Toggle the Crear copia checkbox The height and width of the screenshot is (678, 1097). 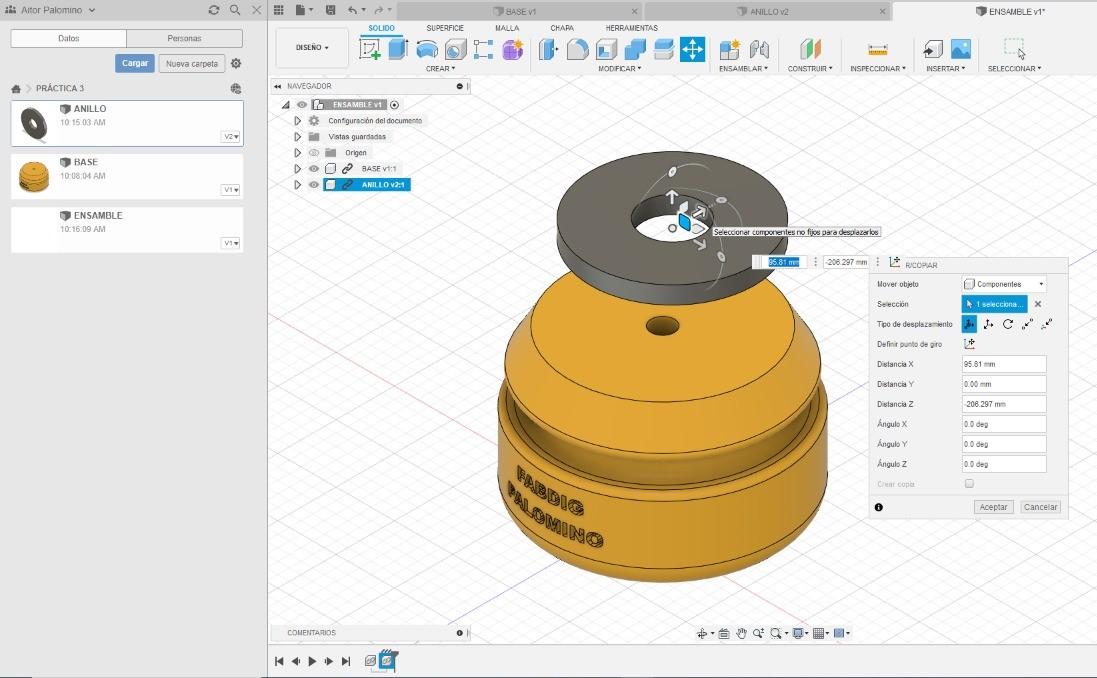(x=969, y=483)
